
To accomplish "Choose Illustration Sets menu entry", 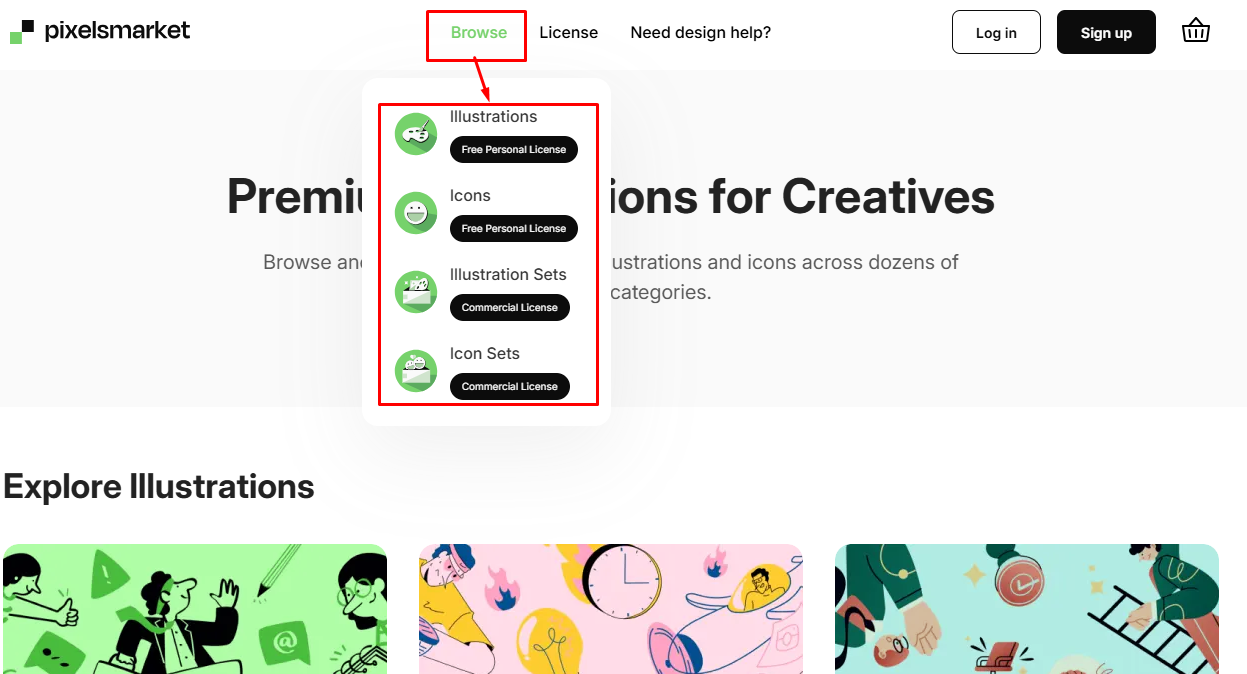I will 508,275.
